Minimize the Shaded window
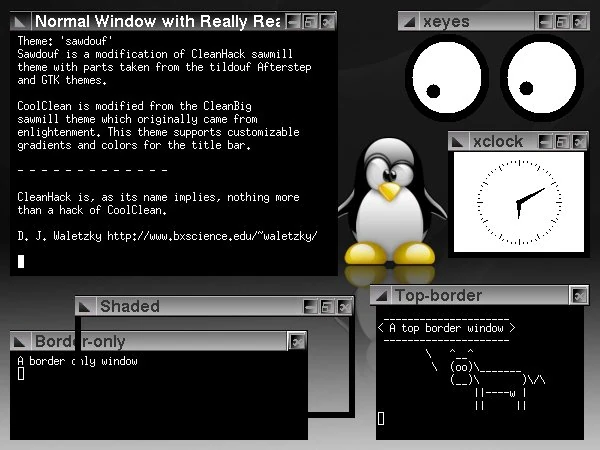 (310, 307)
